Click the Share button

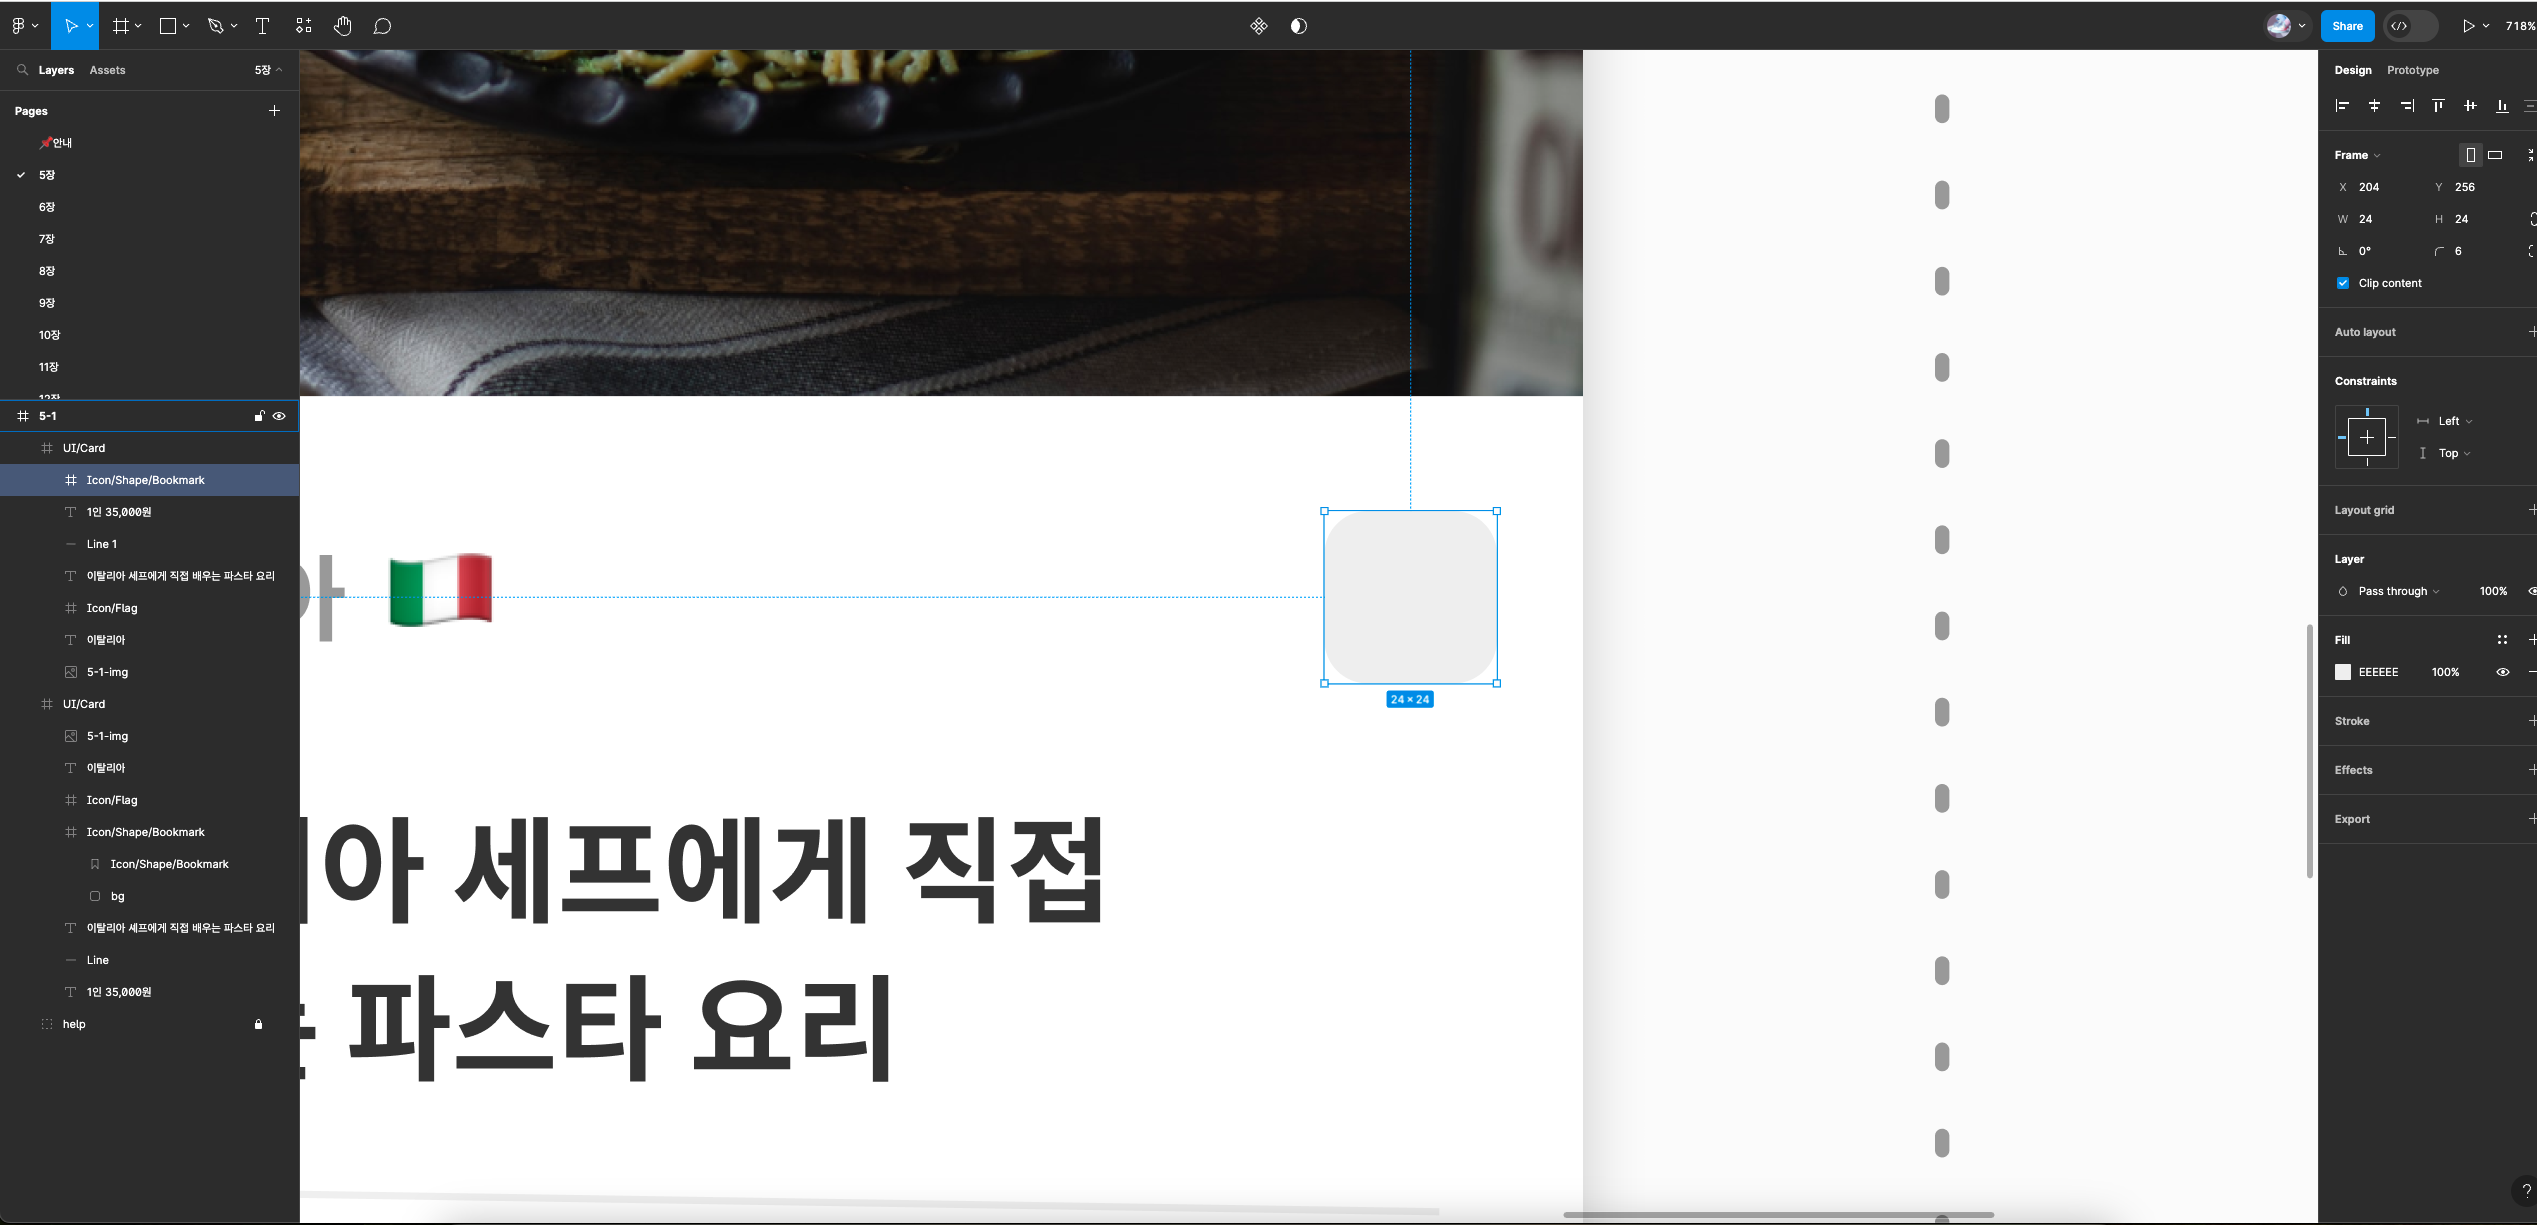2347,26
